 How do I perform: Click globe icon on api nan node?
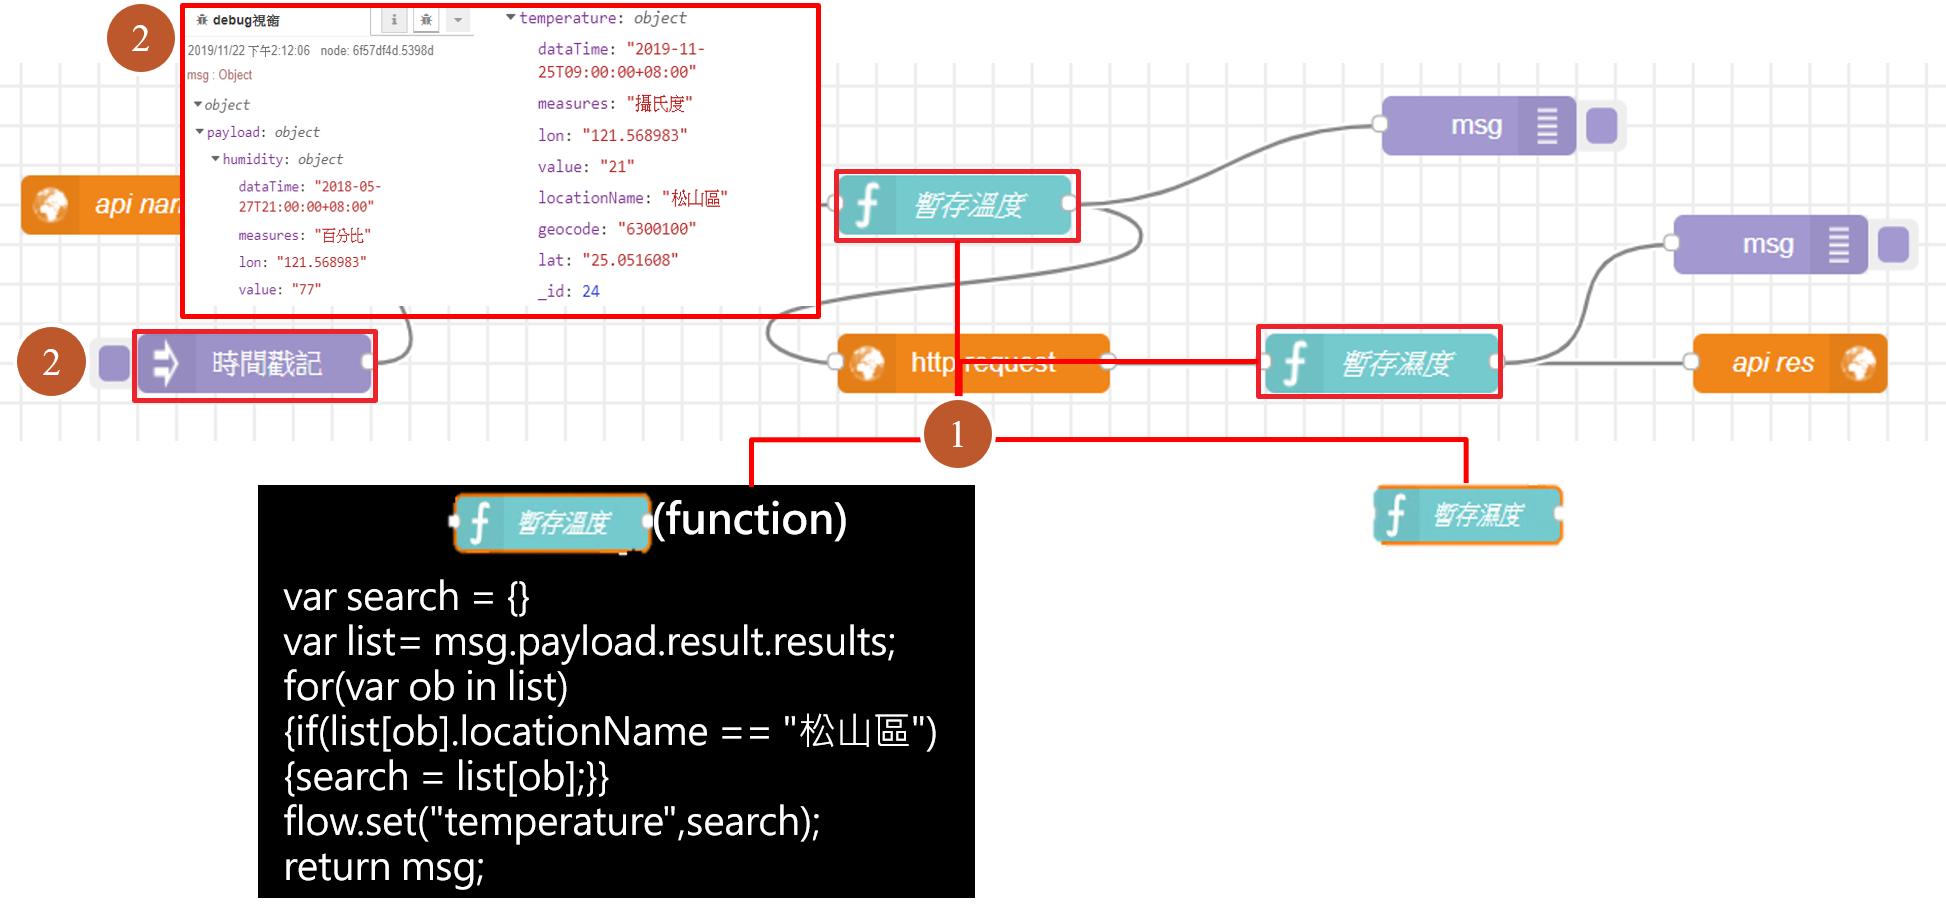[50, 205]
